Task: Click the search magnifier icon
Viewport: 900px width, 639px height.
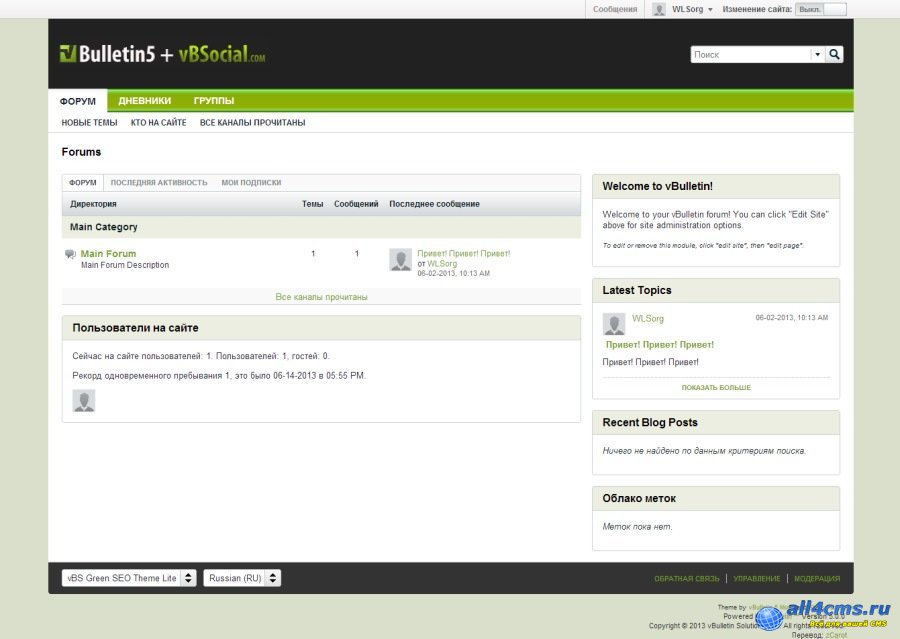Action: pos(835,55)
